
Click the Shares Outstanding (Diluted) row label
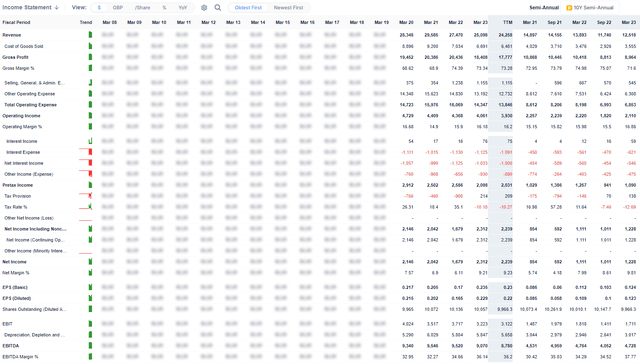pyautogui.click(x=34, y=309)
